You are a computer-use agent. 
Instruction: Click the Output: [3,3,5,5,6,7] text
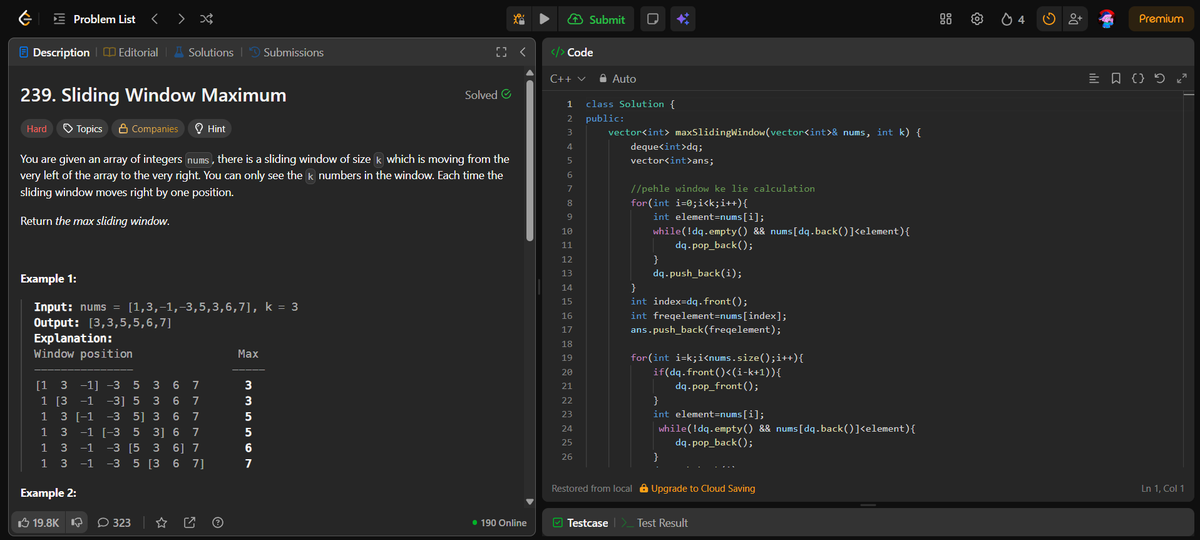[x=104, y=323]
